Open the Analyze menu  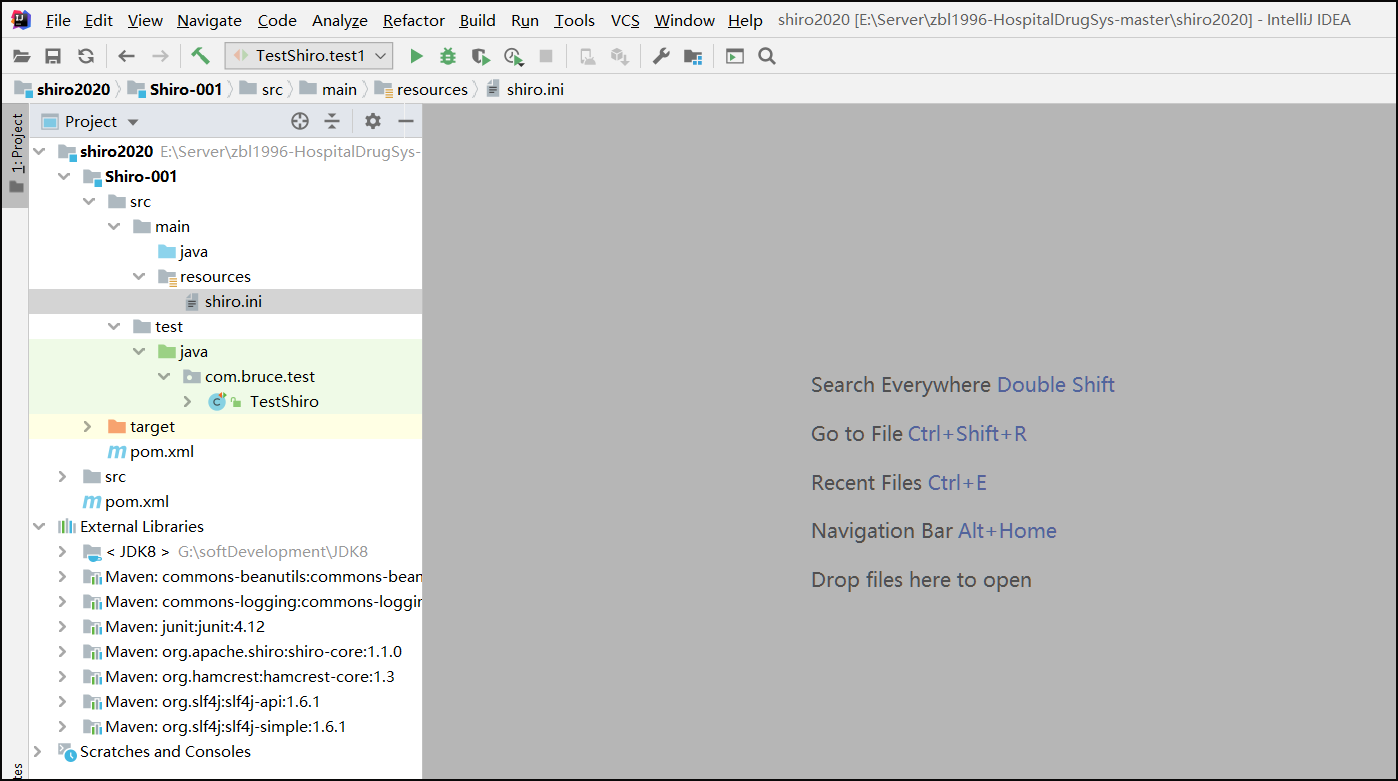341,20
